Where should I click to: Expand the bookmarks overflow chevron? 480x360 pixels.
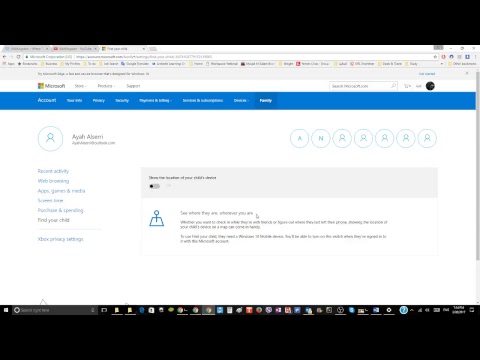(442, 63)
